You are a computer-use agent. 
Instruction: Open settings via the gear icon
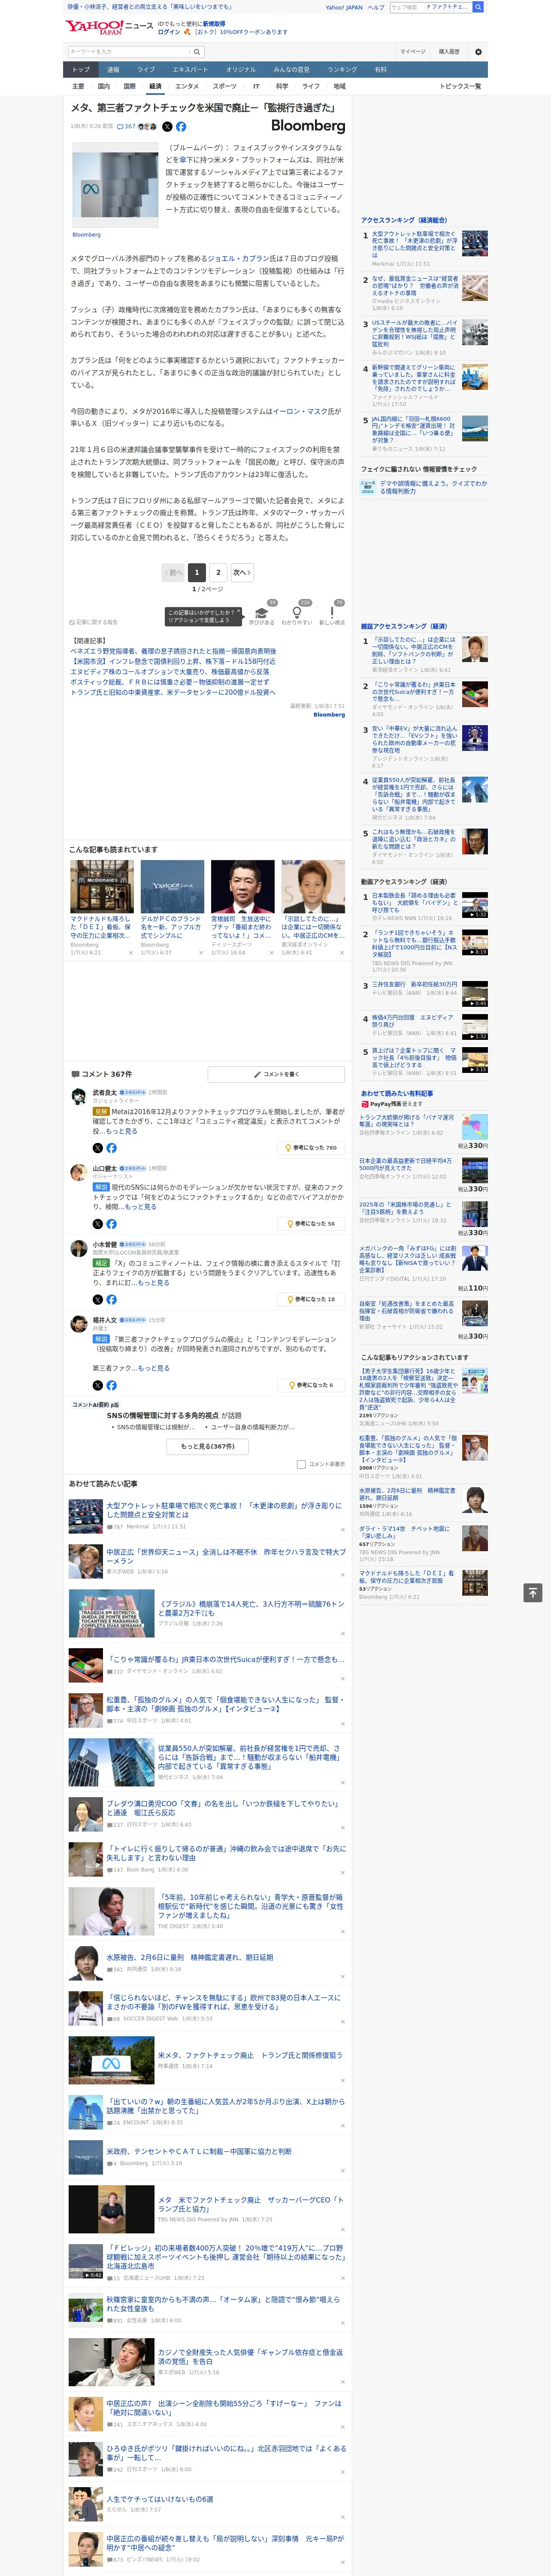(x=477, y=51)
